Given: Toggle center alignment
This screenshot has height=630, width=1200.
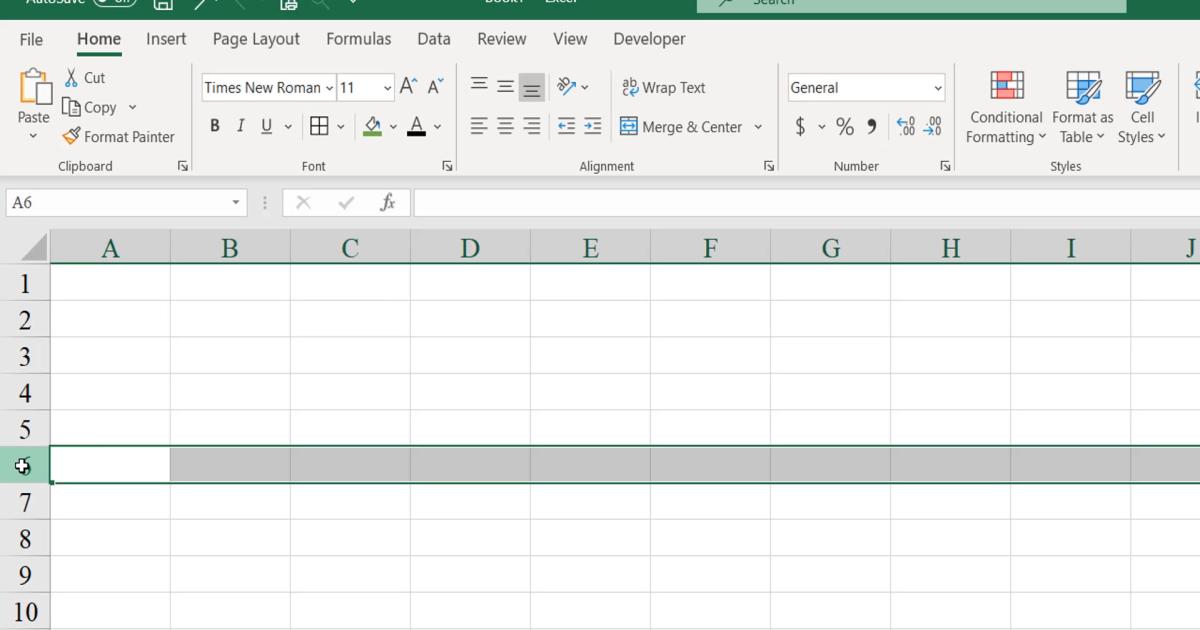Looking at the screenshot, I should tap(504, 125).
